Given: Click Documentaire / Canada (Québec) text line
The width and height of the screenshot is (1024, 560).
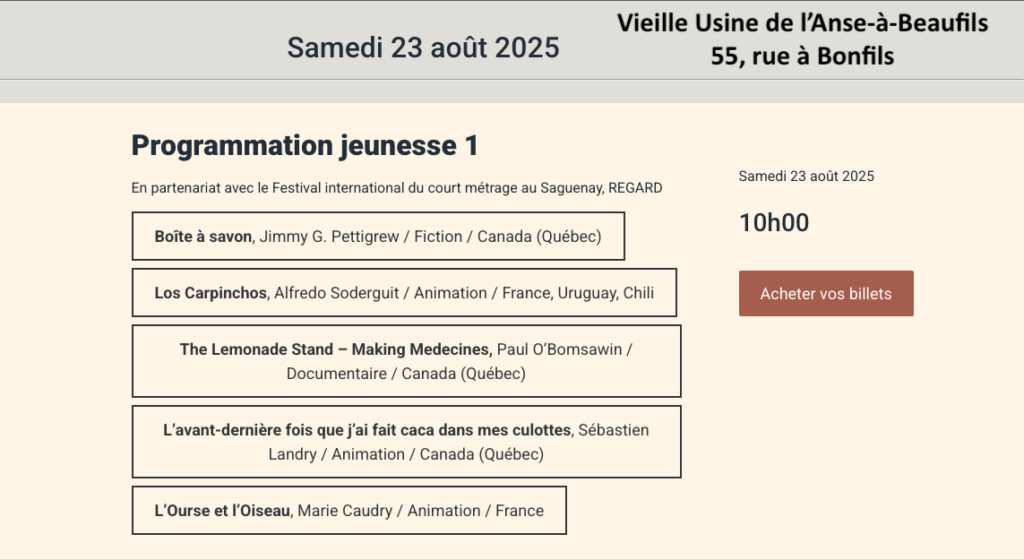Looking at the screenshot, I should (x=406, y=374).
